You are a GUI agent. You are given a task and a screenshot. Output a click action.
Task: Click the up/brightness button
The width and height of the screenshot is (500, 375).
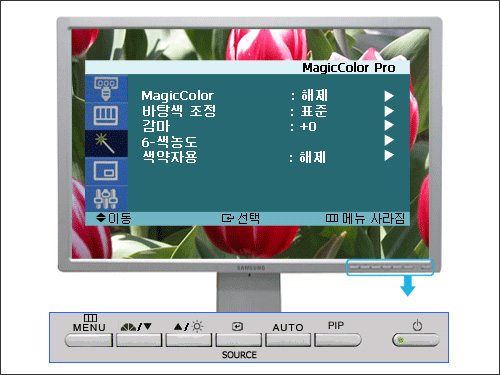[x=189, y=340]
